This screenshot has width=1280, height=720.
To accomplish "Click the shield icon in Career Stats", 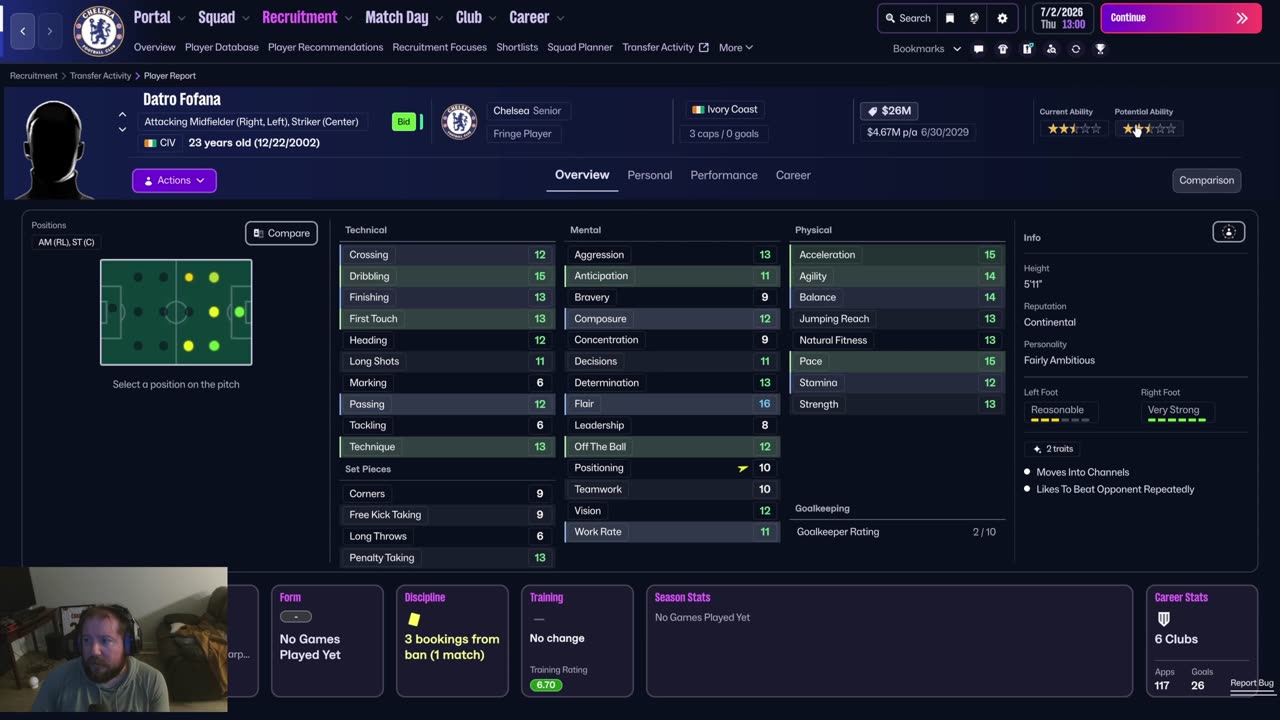I will click(x=1163, y=619).
